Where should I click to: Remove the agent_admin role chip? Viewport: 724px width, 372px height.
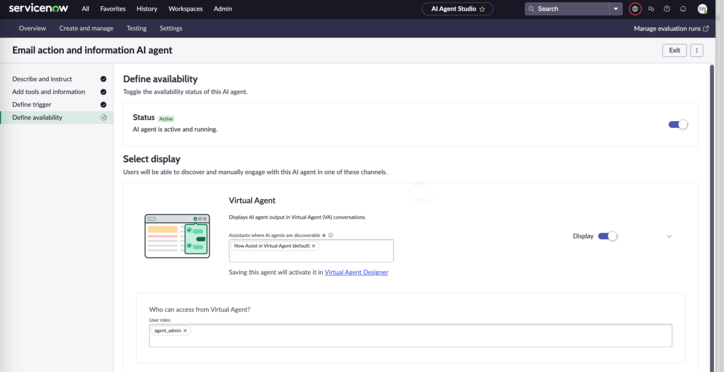185,331
